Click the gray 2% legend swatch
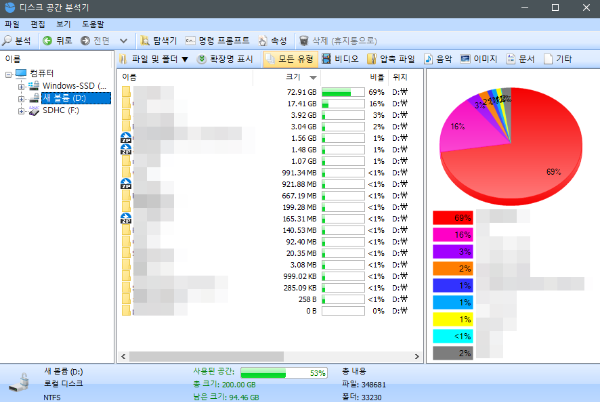 453,353
